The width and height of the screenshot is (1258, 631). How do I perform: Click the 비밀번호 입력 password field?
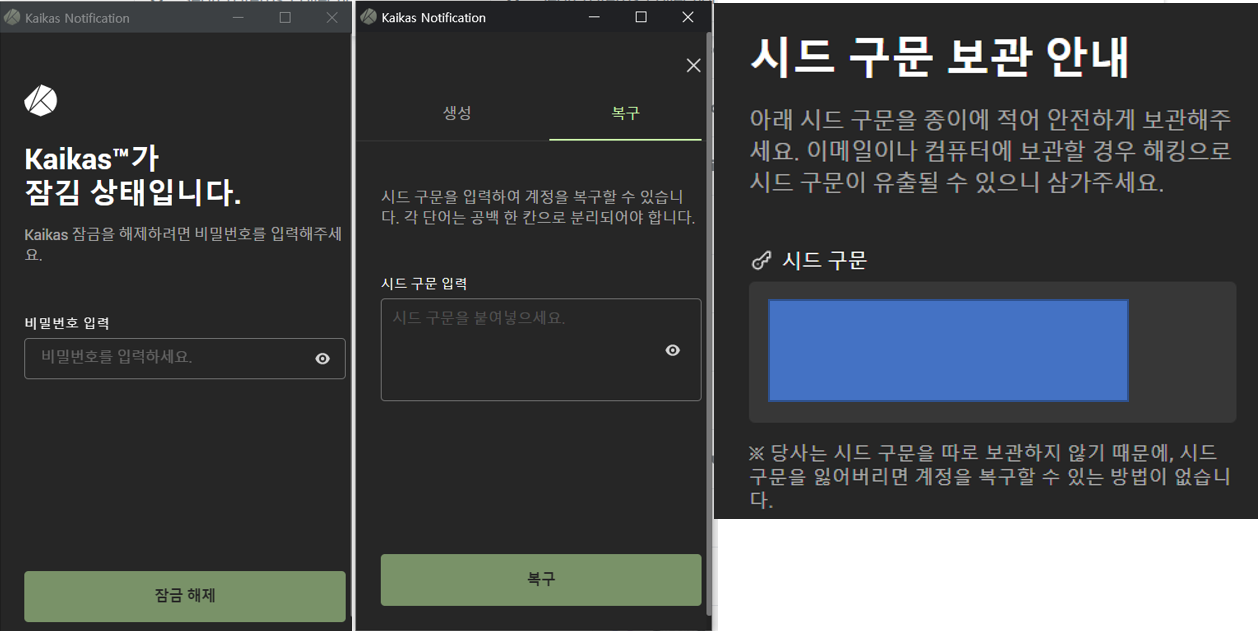[185, 358]
